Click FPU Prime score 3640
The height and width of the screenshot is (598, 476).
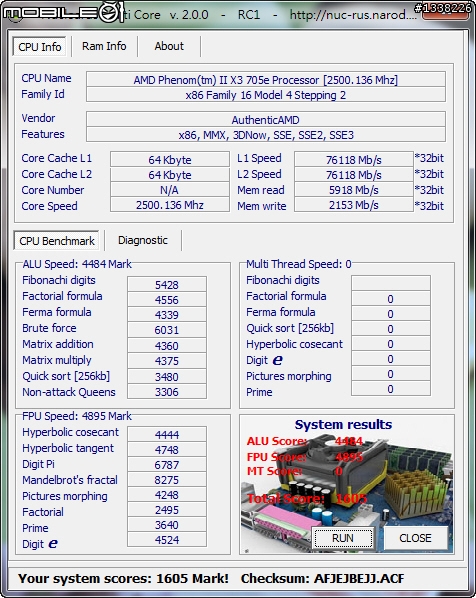coord(167,525)
